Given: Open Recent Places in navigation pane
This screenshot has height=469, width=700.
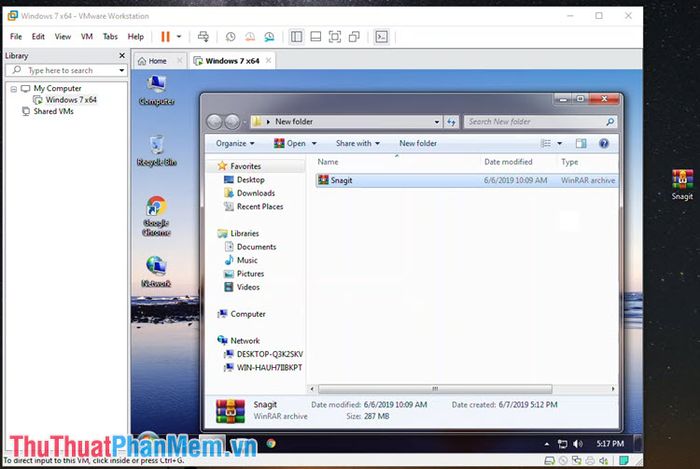Looking at the screenshot, I should coord(254,207).
